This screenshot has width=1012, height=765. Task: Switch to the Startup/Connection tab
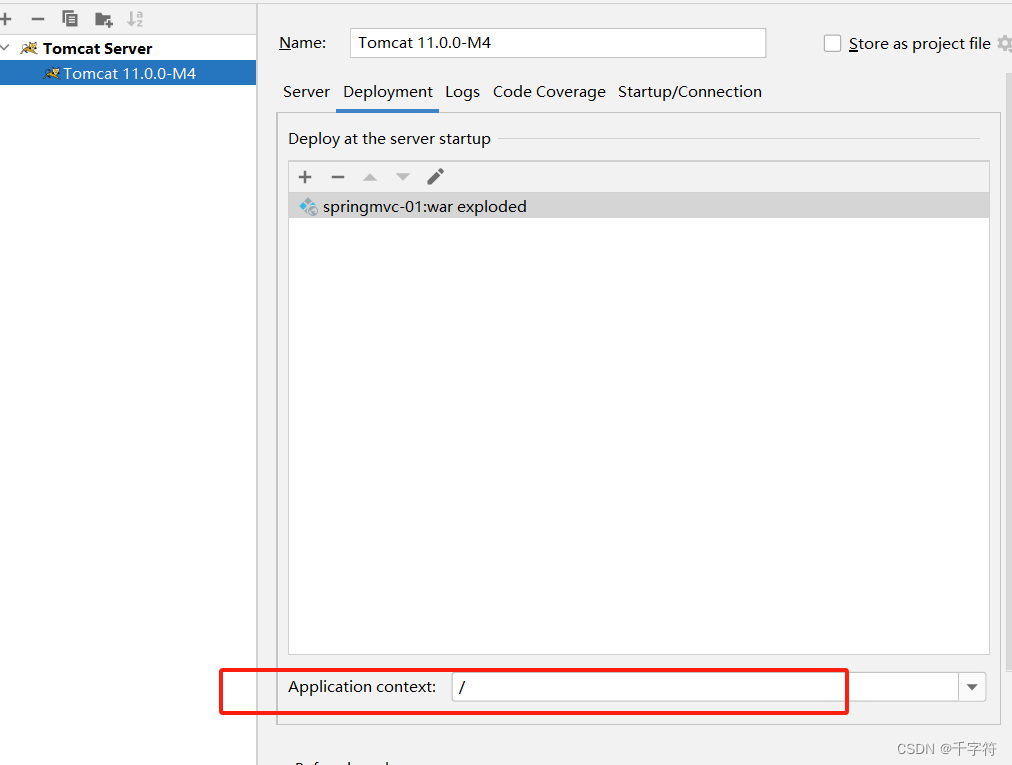[x=690, y=92]
